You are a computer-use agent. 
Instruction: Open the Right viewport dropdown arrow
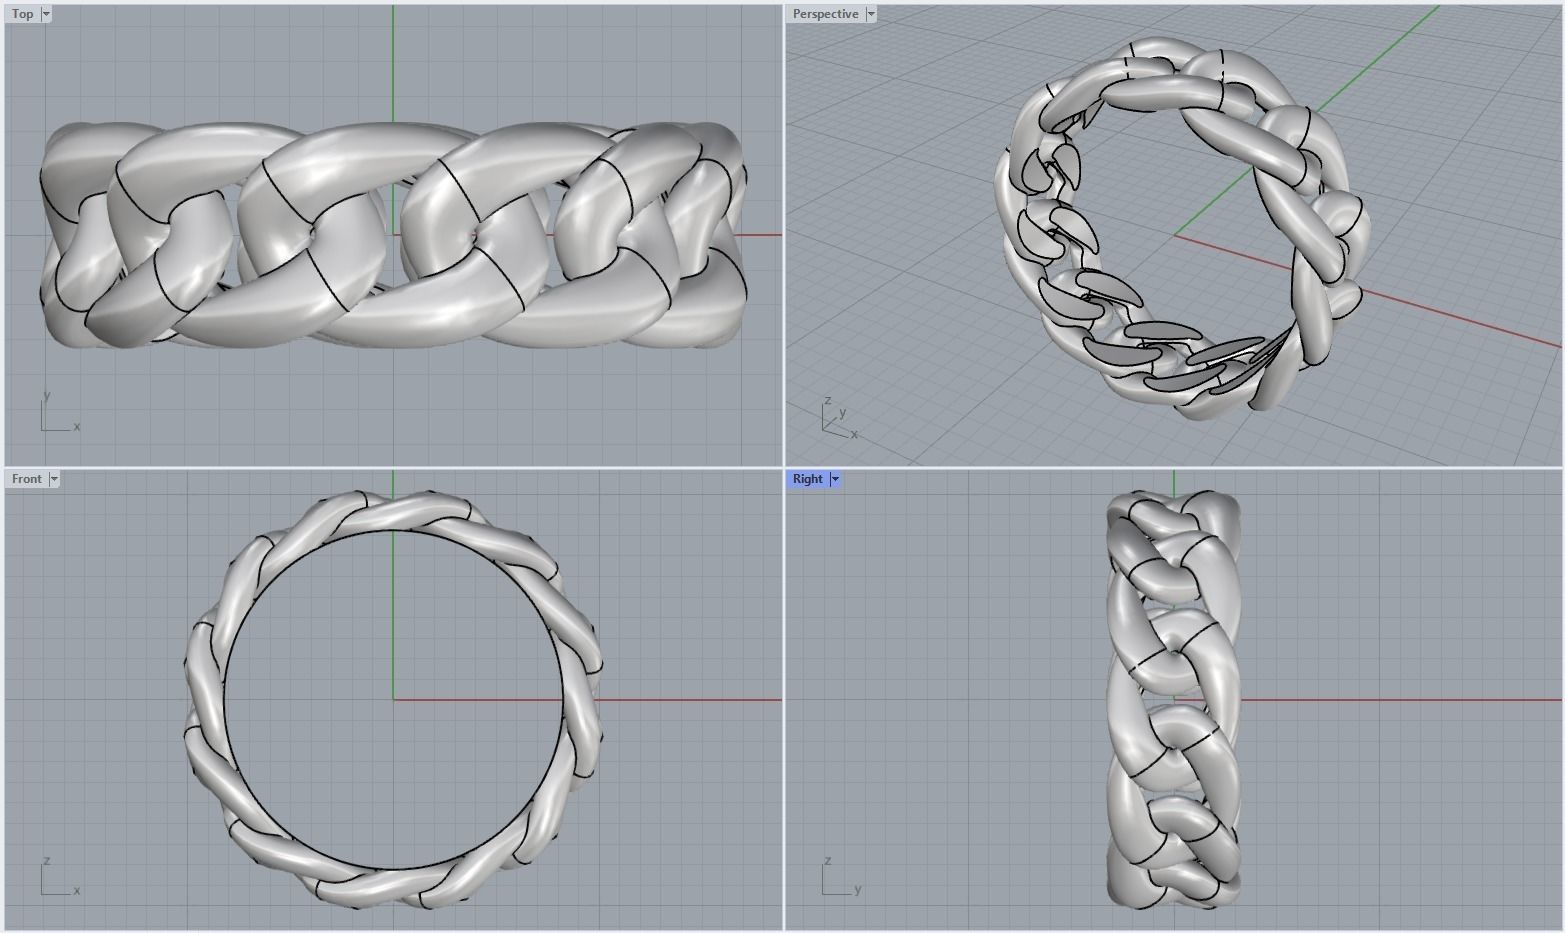(835, 479)
